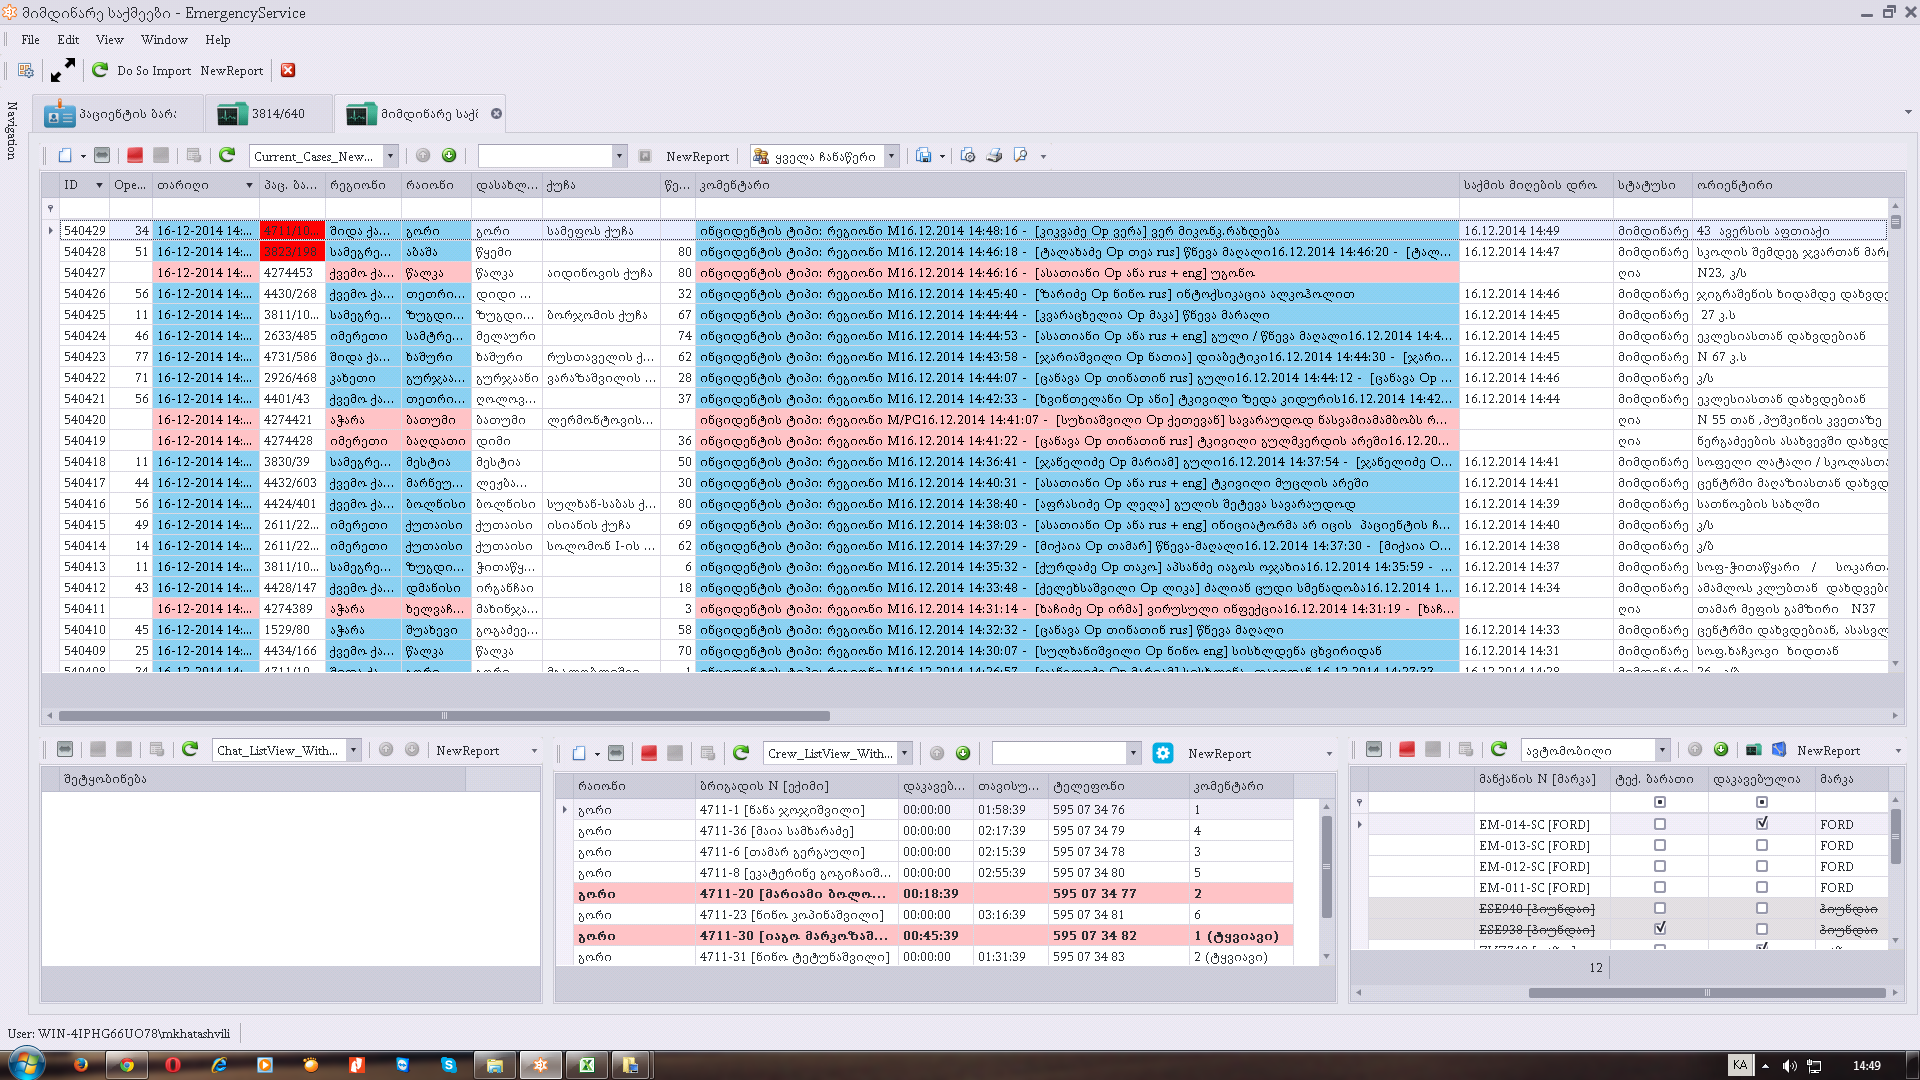Click the fullscreen expand arrows icon
Image resolution: width=1920 pixels, height=1080 pixels.
pyautogui.click(x=62, y=70)
